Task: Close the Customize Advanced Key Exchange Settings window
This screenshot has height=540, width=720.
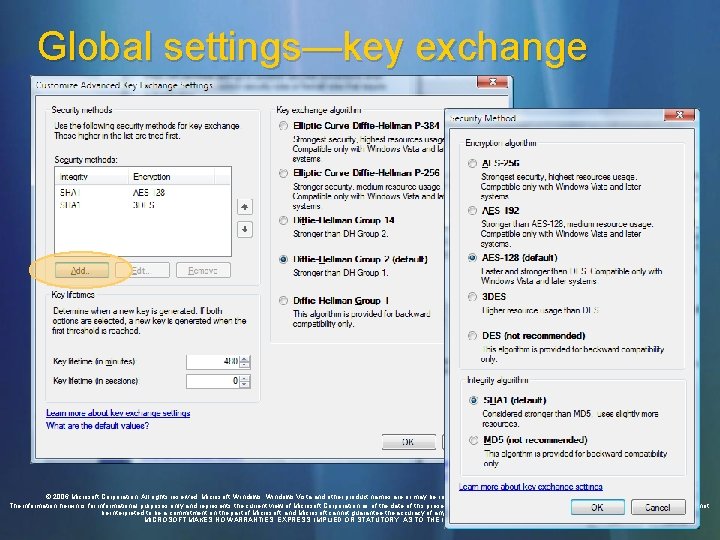Action: (492, 82)
